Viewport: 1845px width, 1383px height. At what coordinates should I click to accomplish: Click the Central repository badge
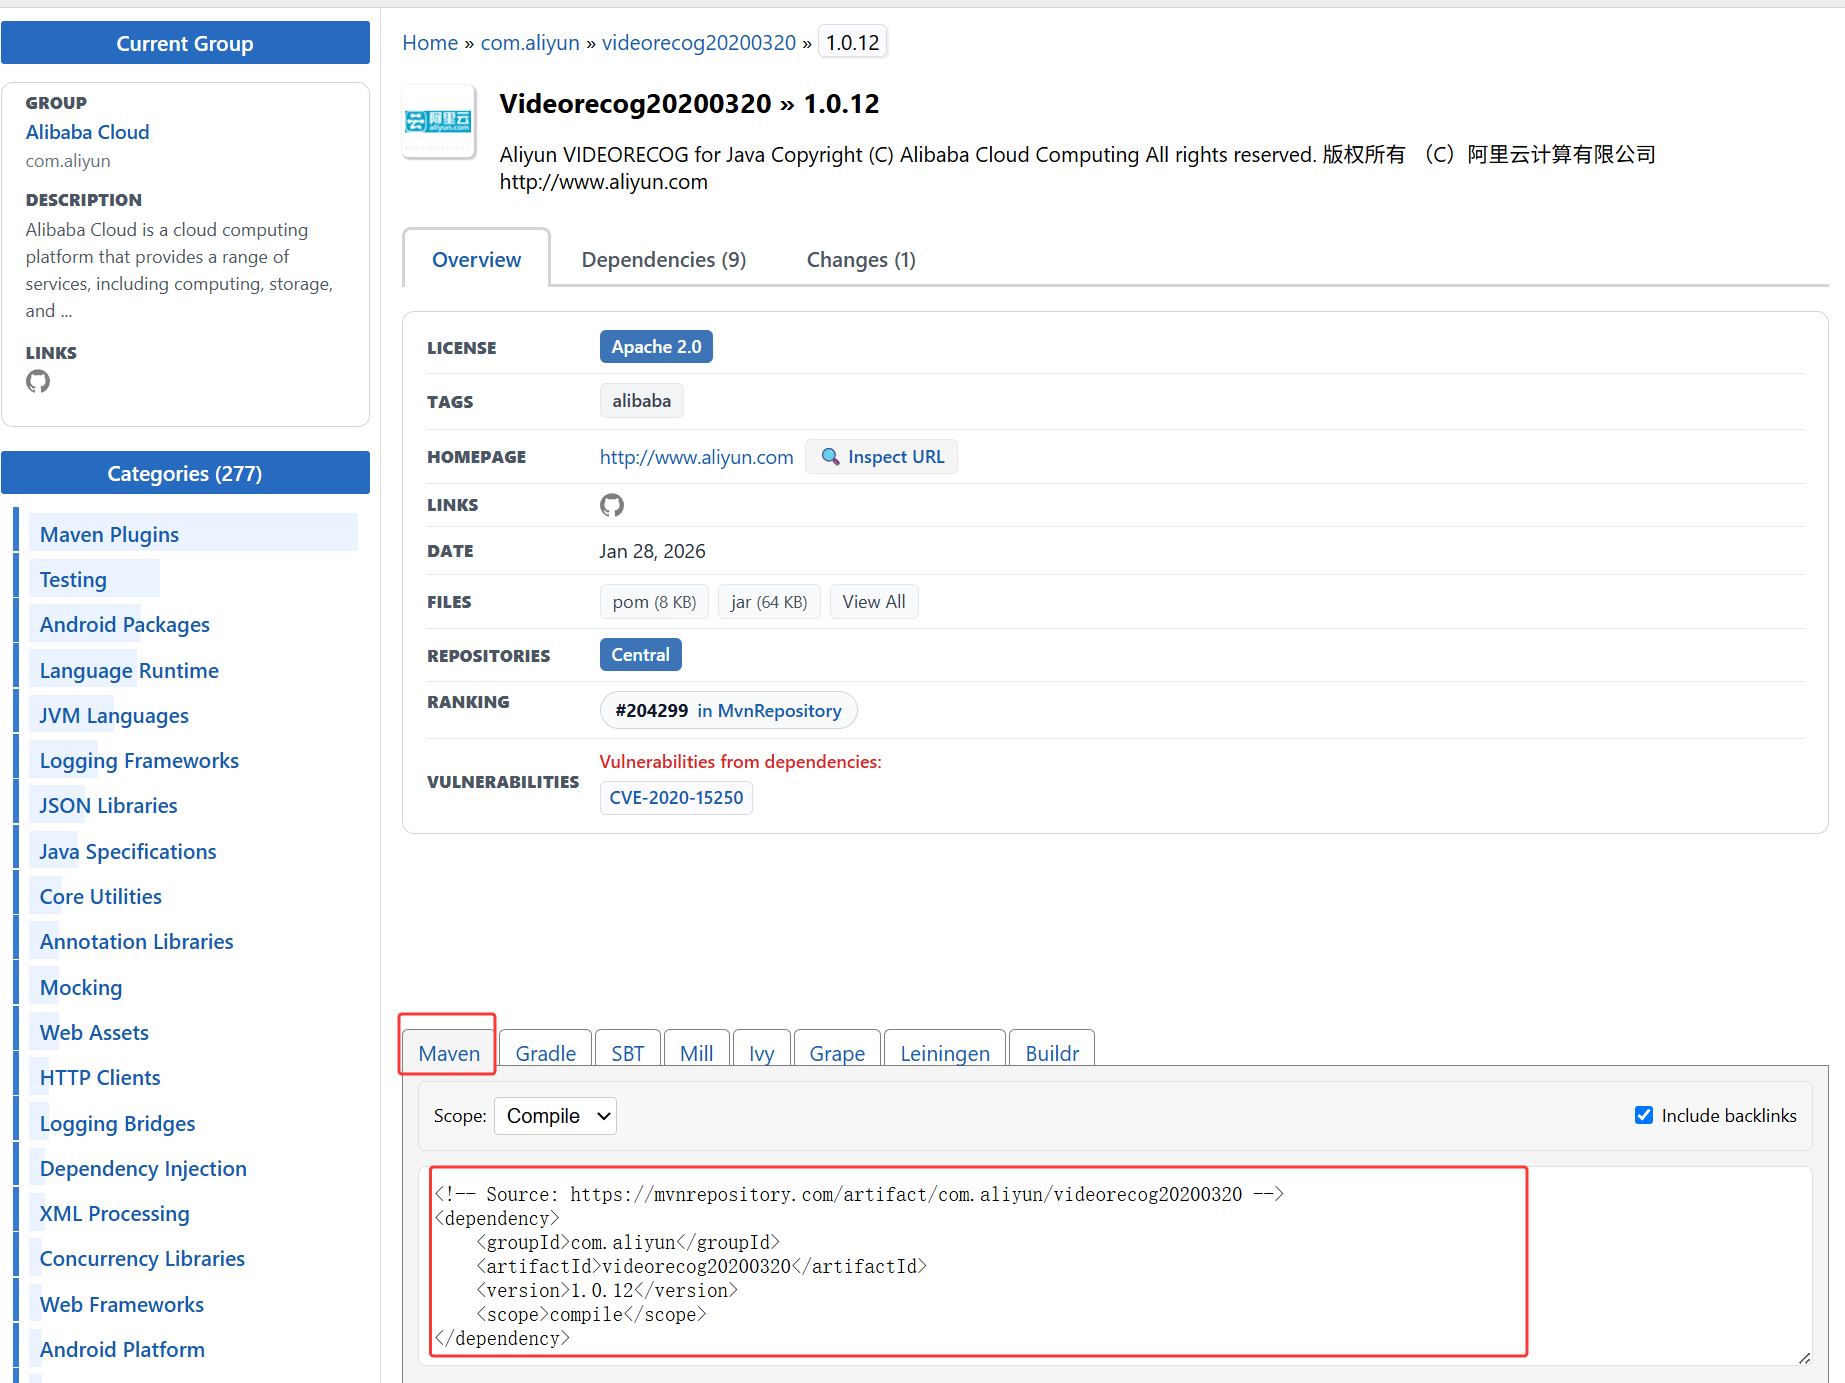point(641,655)
